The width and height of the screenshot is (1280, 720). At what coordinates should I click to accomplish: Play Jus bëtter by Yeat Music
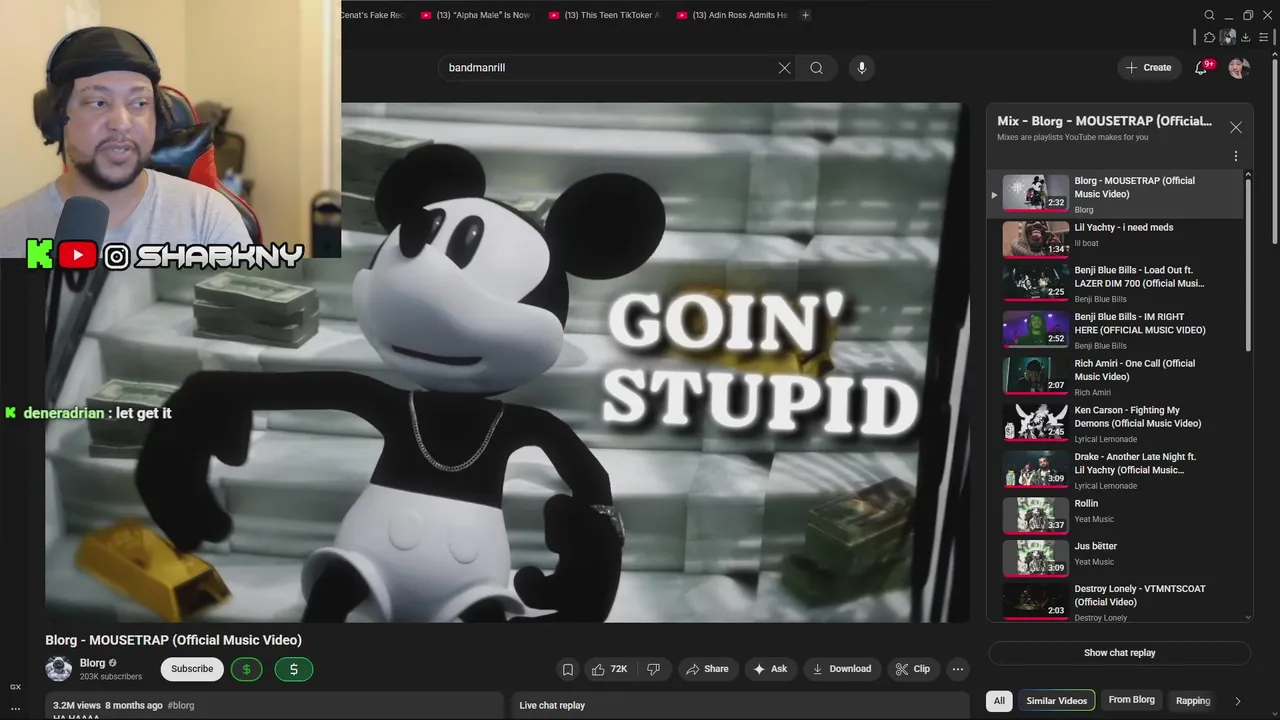click(1115, 558)
